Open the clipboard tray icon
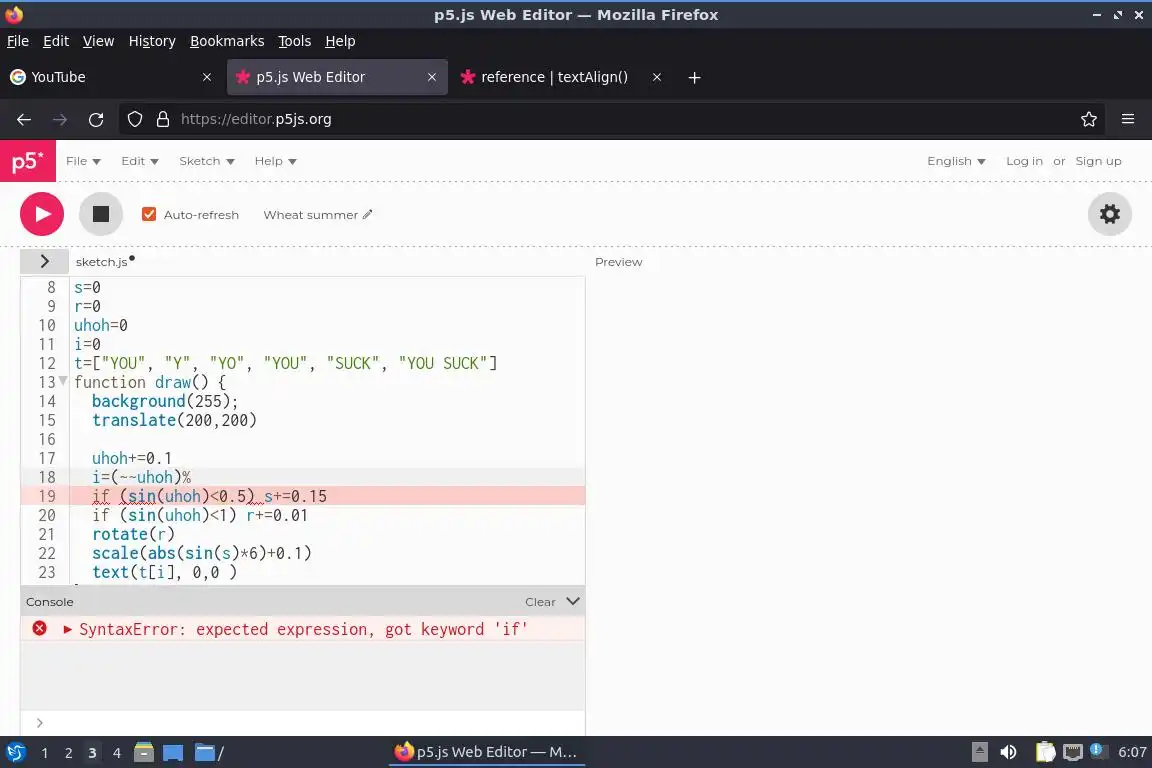The width and height of the screenshot is (1152, 768). click(1045, 752)
